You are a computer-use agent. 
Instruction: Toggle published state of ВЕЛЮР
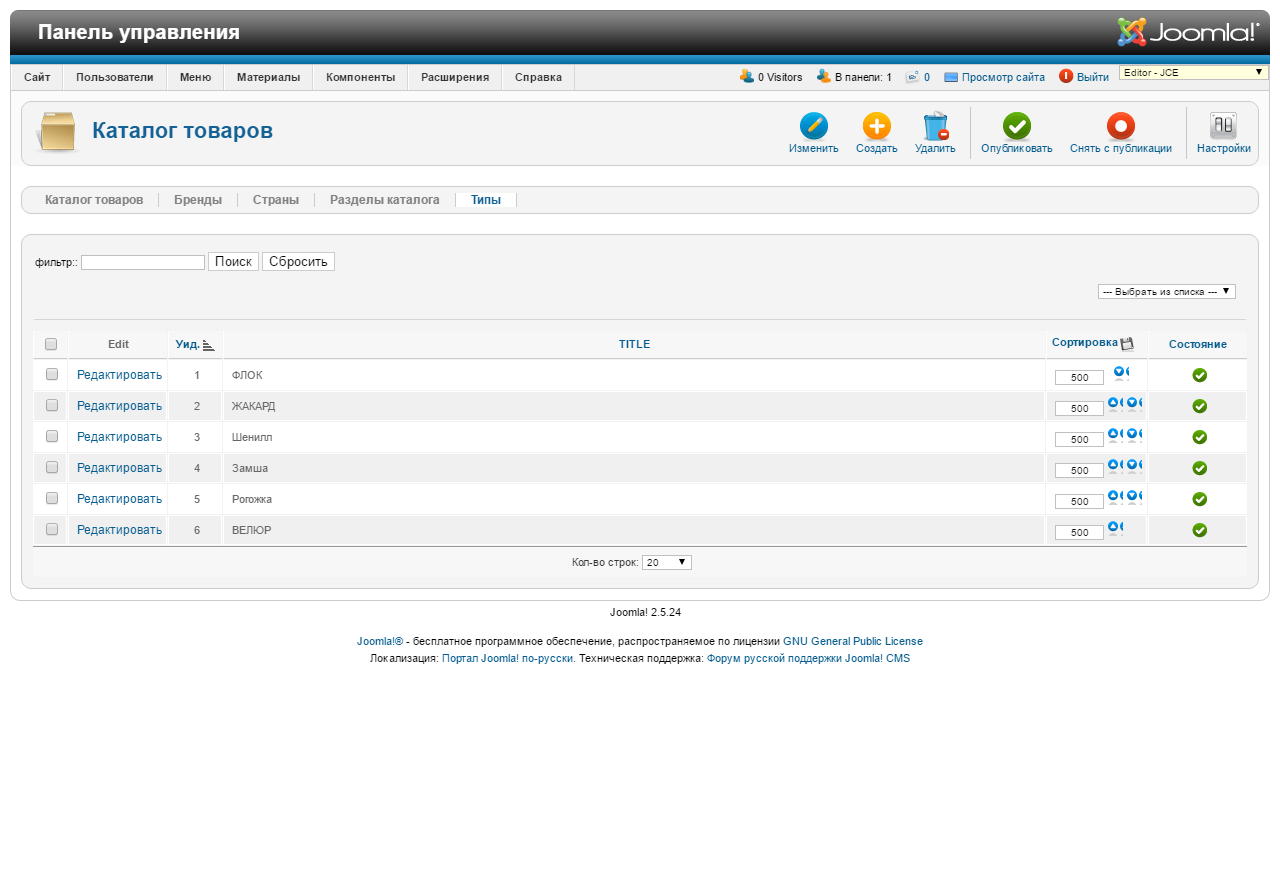pos(1200,530)
